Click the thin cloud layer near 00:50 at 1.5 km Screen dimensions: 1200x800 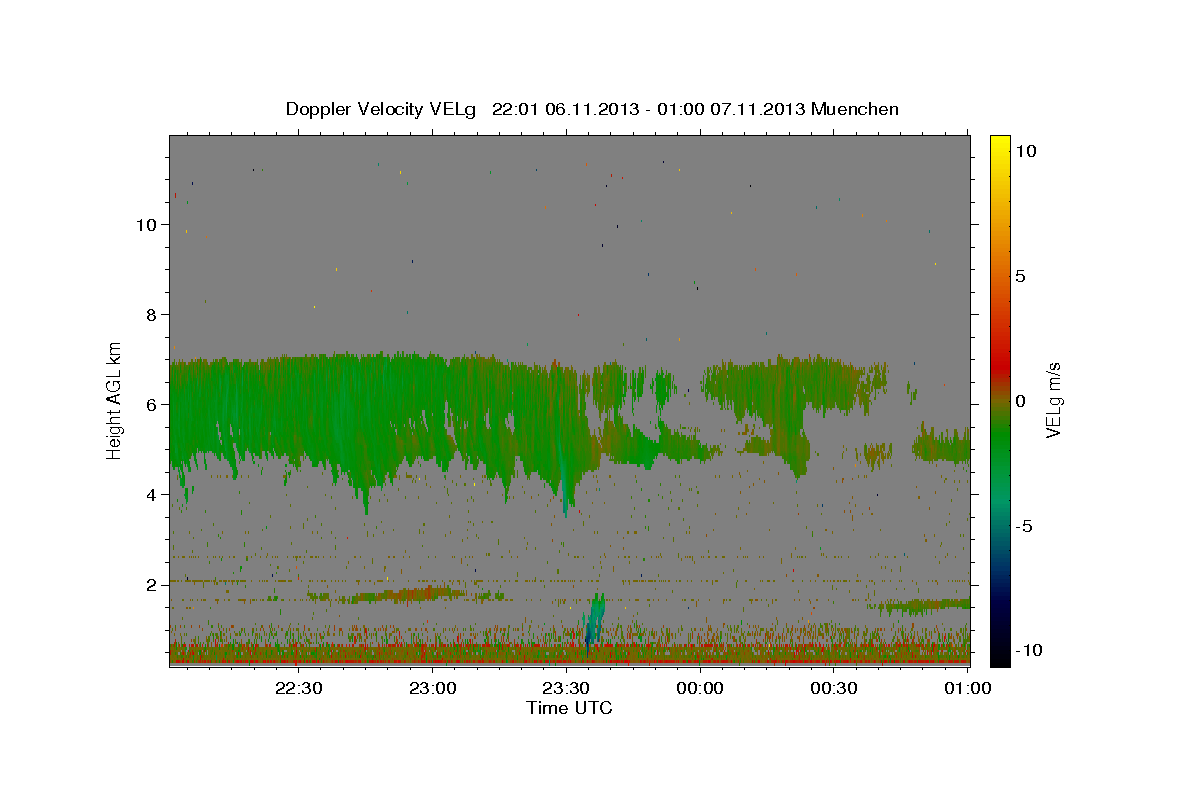[x=920, y=605]
